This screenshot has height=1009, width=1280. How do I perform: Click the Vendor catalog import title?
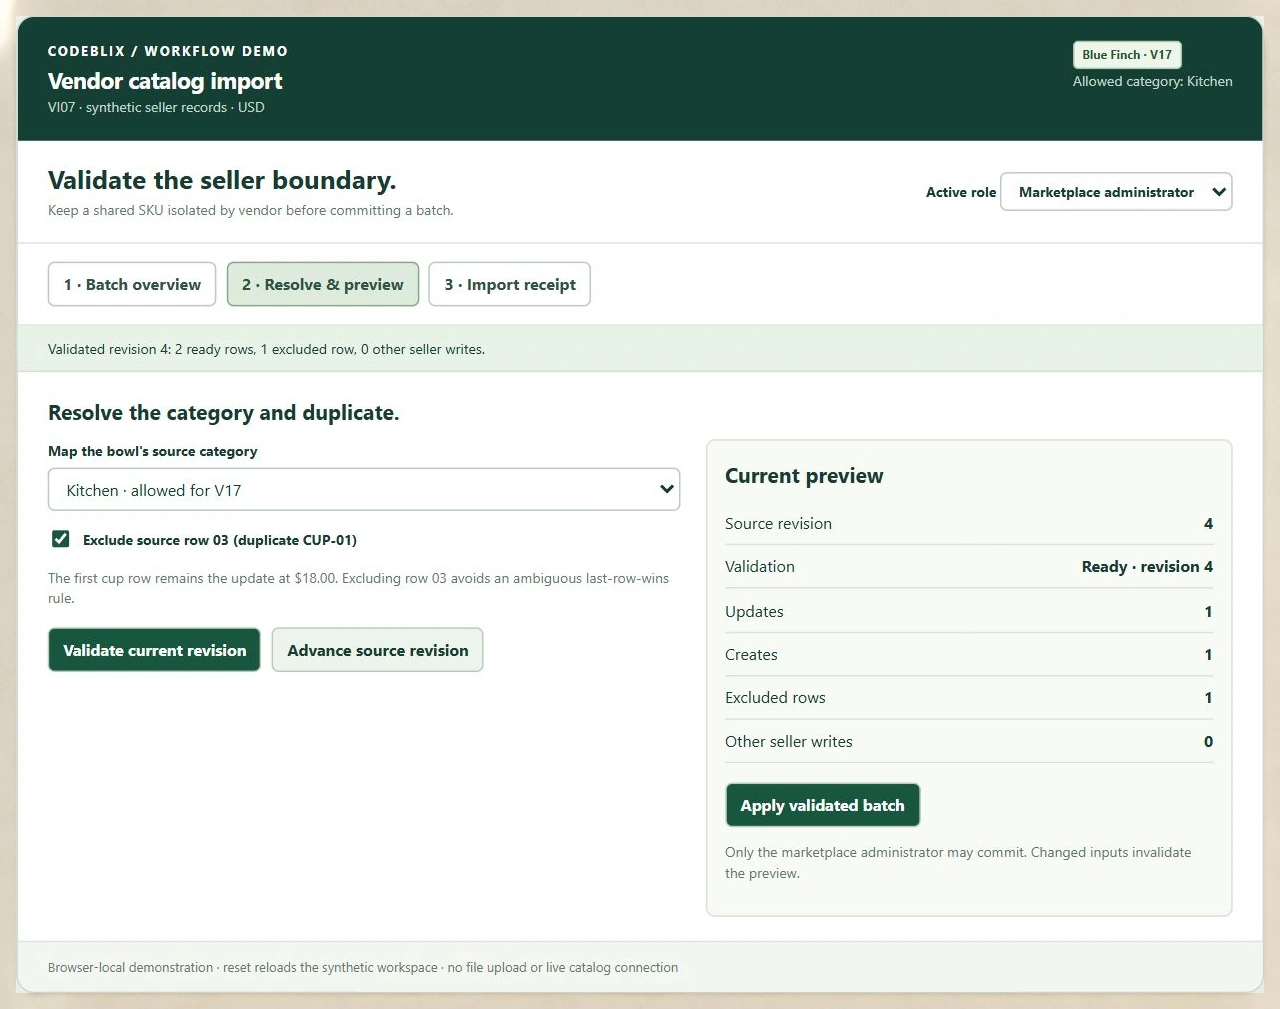(165, 81)
